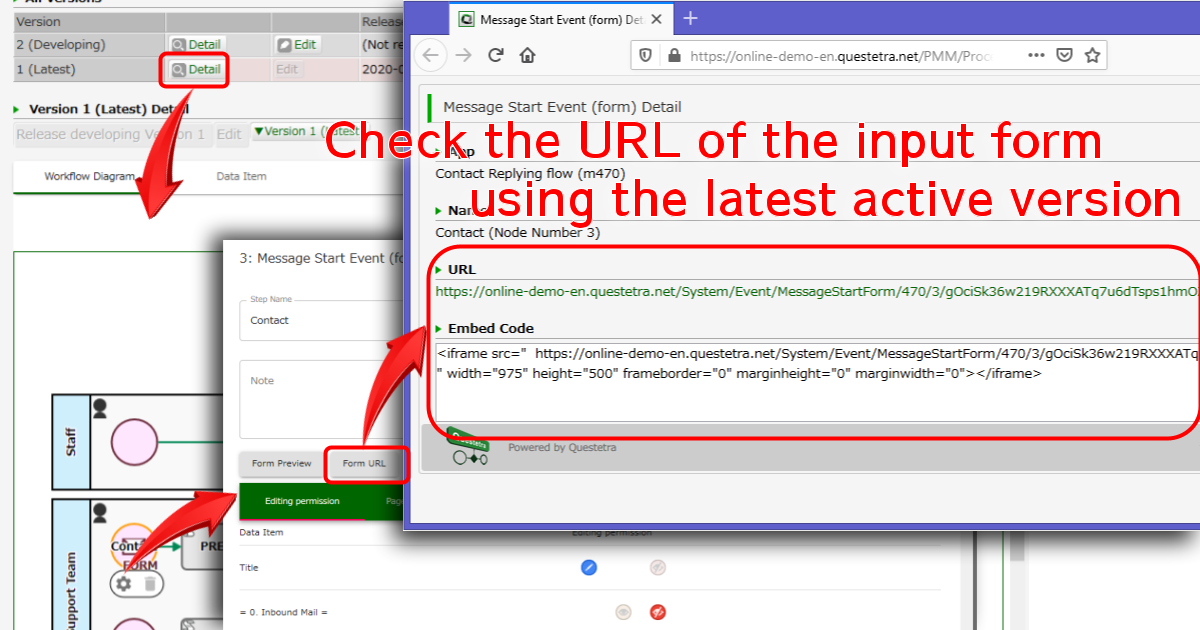Click the Questetra logo in the footer
1200x630 pixels.
pos(467,447)
